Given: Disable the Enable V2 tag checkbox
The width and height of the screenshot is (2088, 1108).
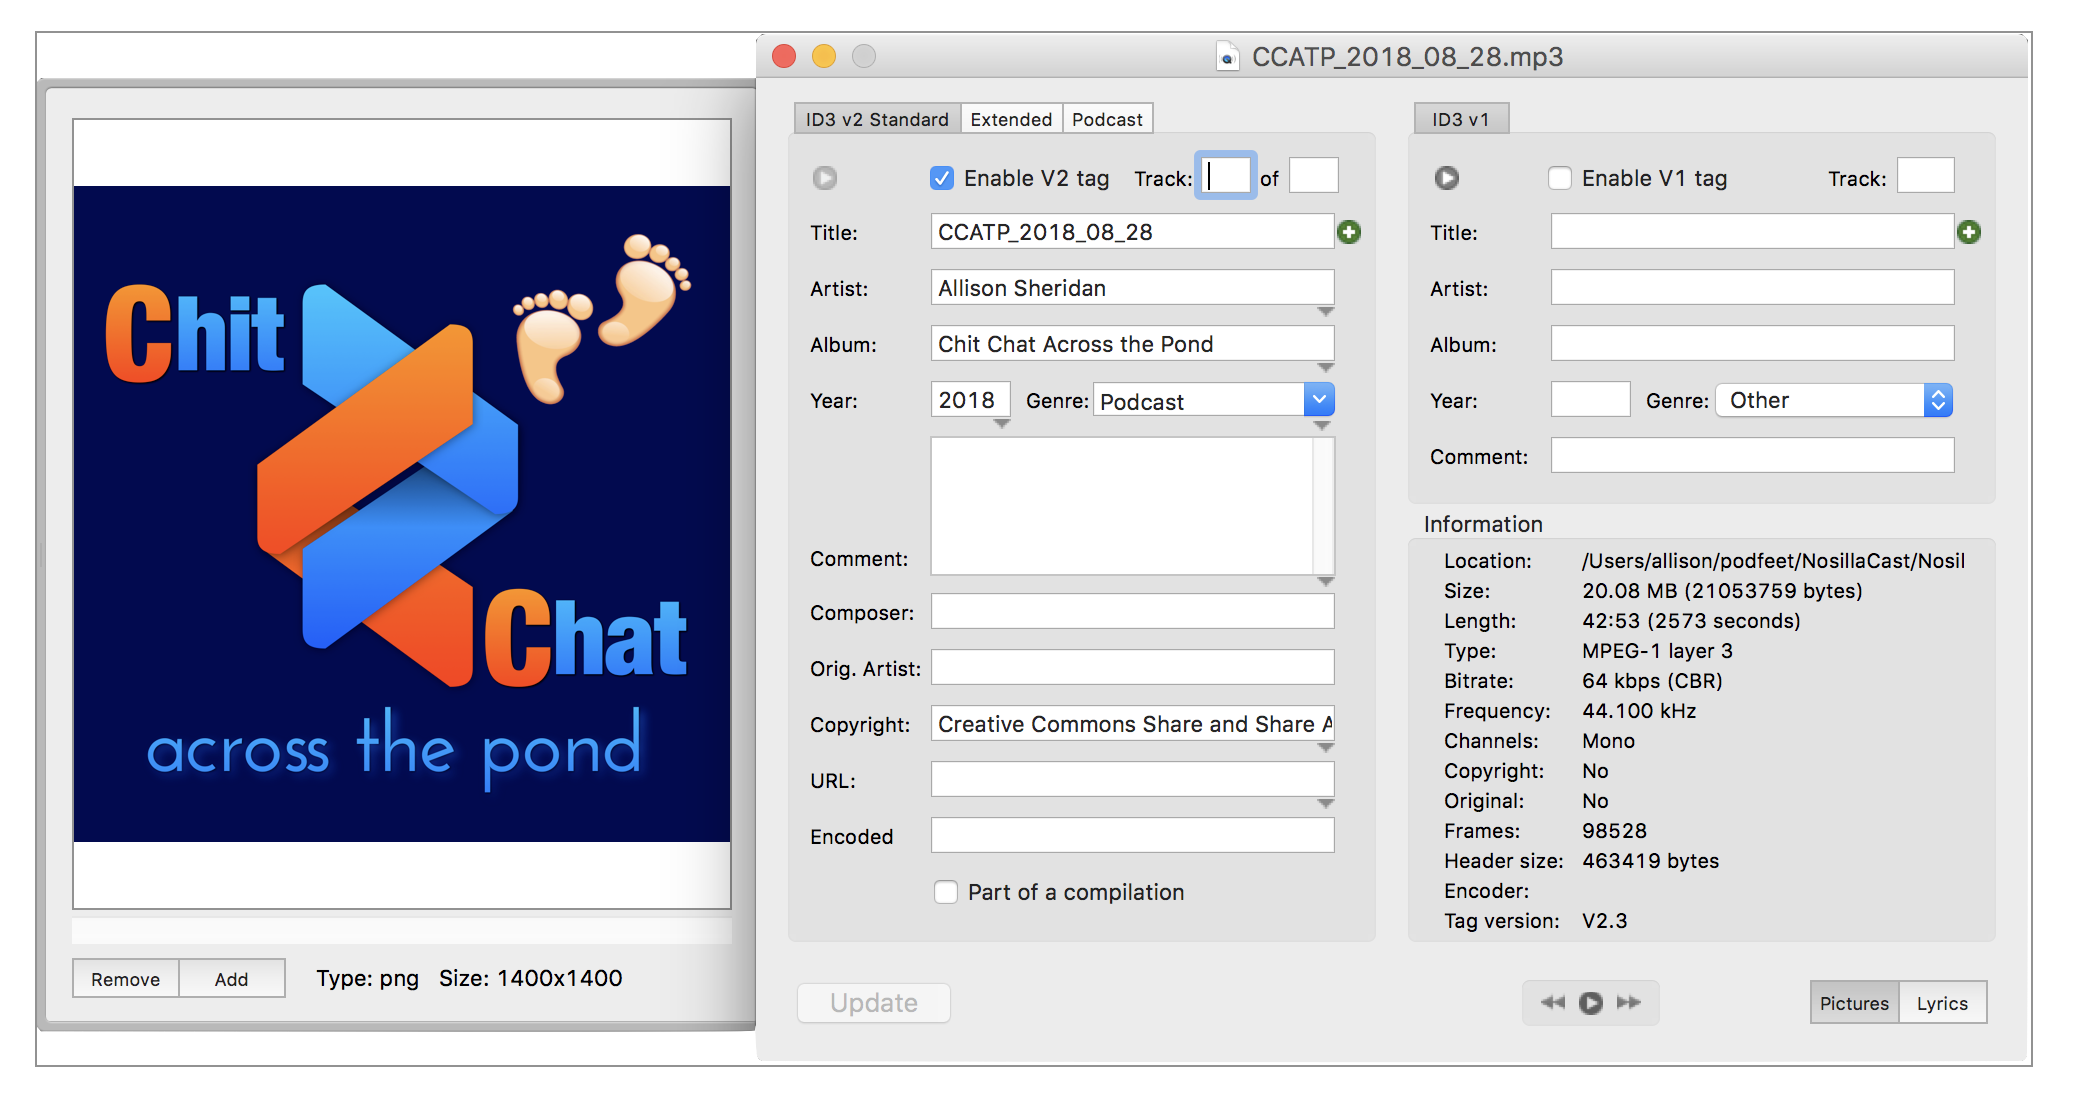Looking at the screenshot, I should coord(942,178).
